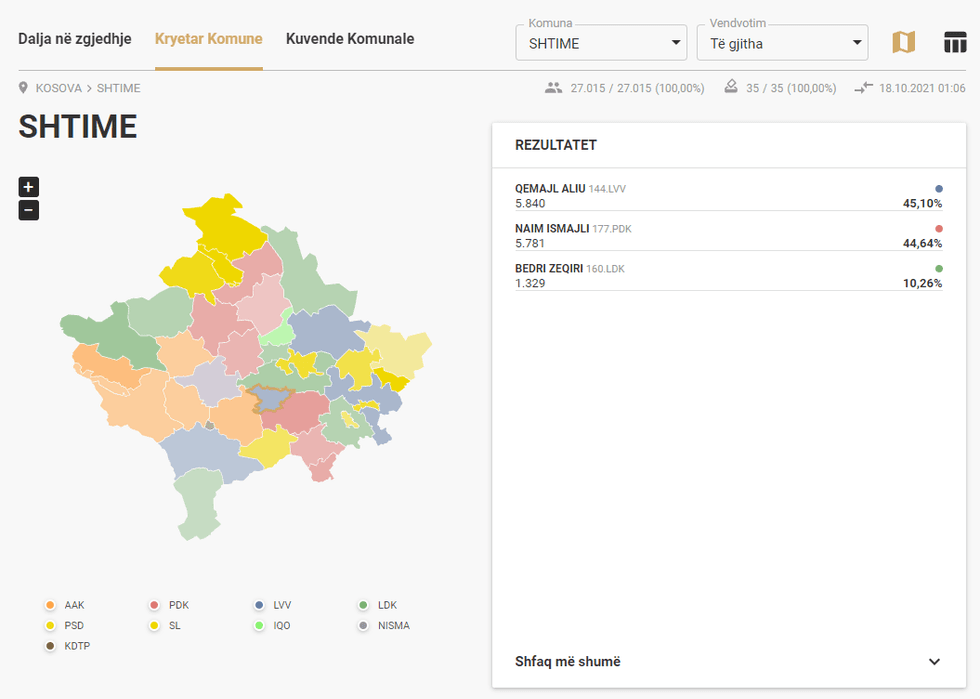Switch to the map view icon
This screenshot has width=980, height=699.
(x=903, y=42)
